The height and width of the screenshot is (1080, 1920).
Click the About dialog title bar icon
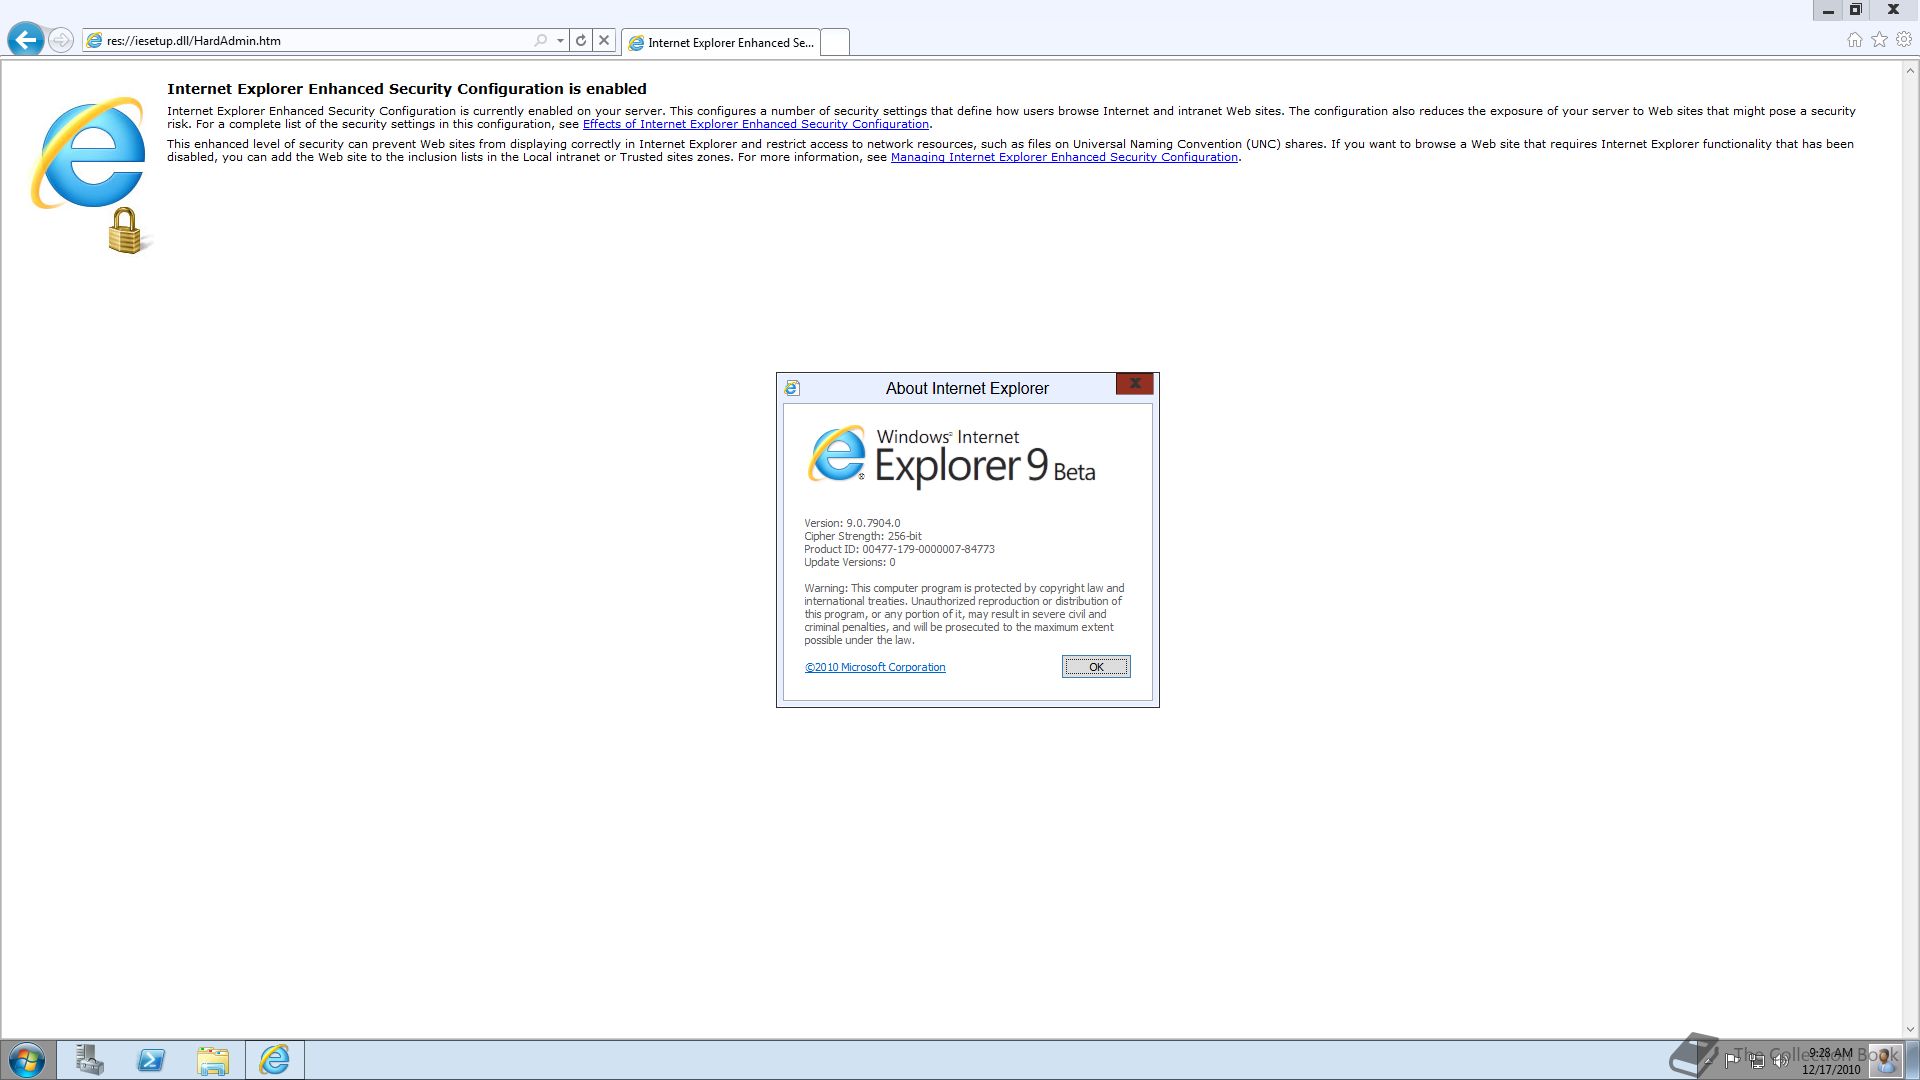click(x=792, y=388)
